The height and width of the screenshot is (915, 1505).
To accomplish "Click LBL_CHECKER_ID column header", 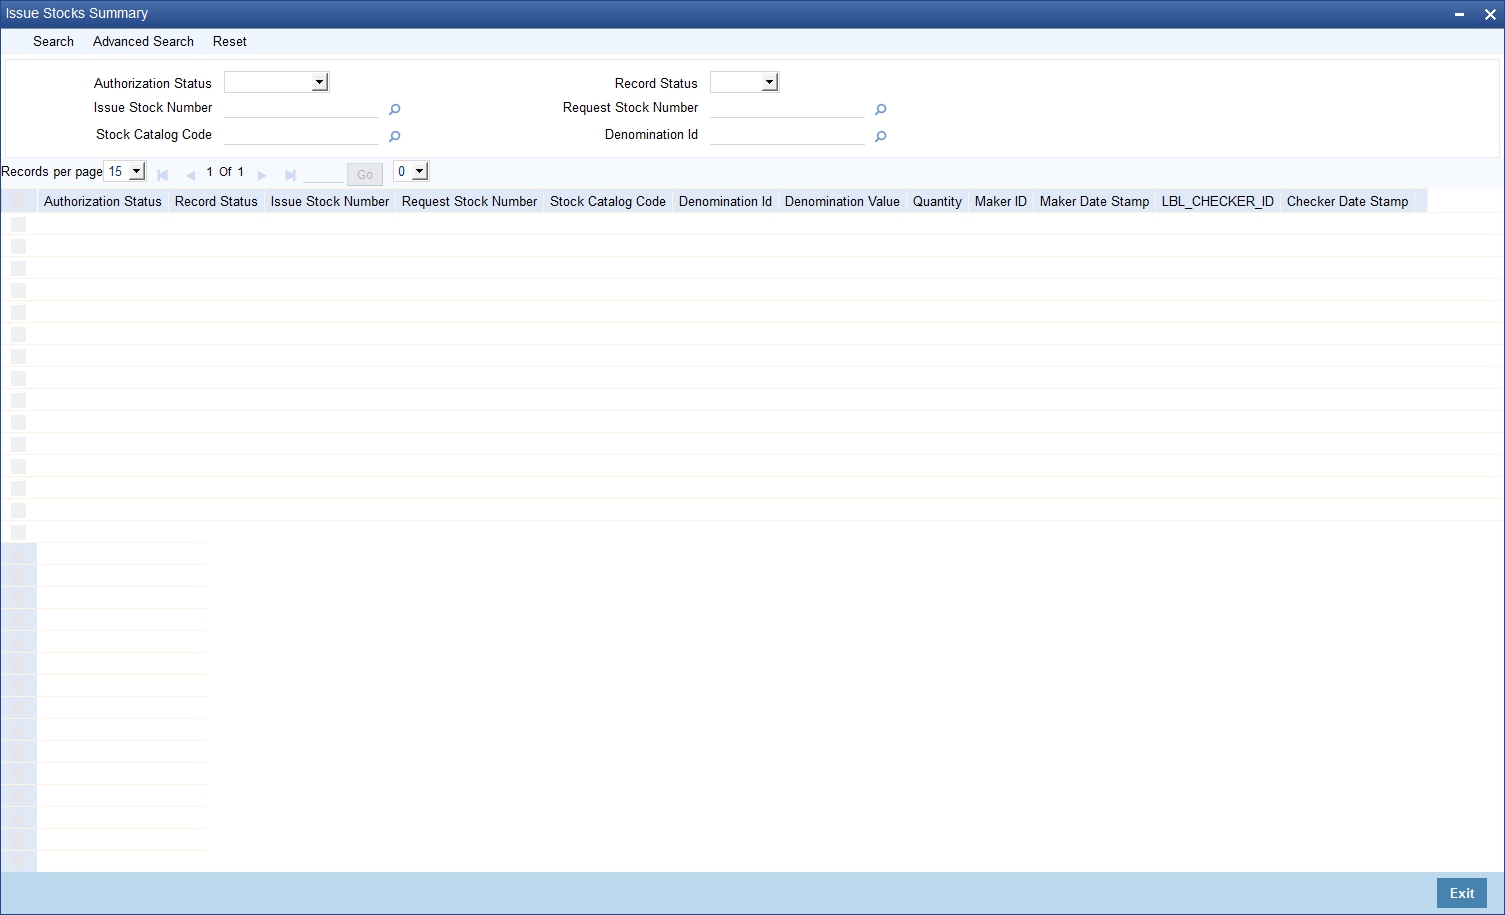I will click(x=1218, y=201).
